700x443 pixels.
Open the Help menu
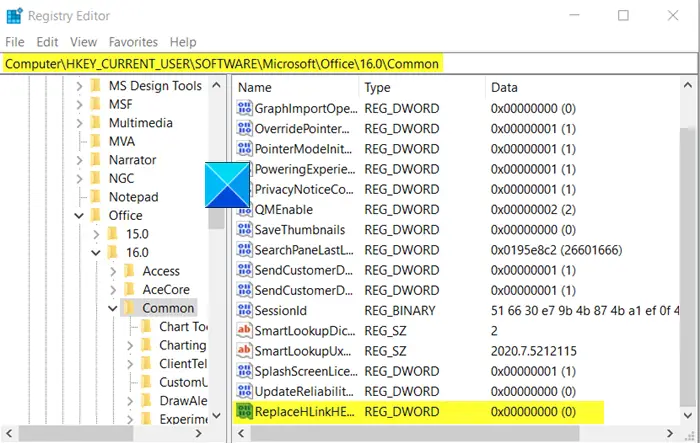pyautogui.click(x=183, y=42)
